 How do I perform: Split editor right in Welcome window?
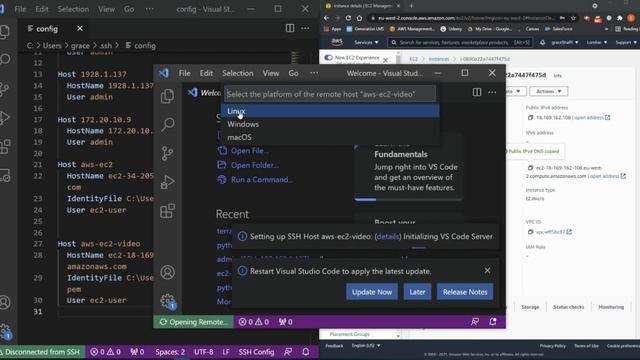[x=477, y=92]
